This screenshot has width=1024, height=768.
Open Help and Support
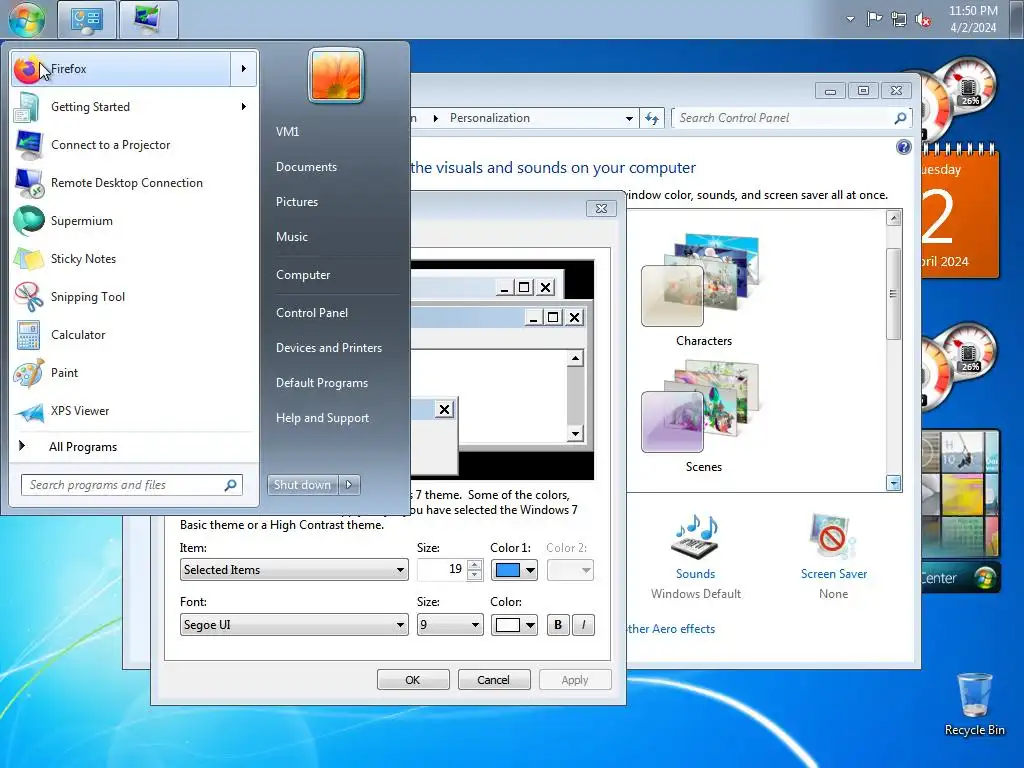(x=322, y=418)
